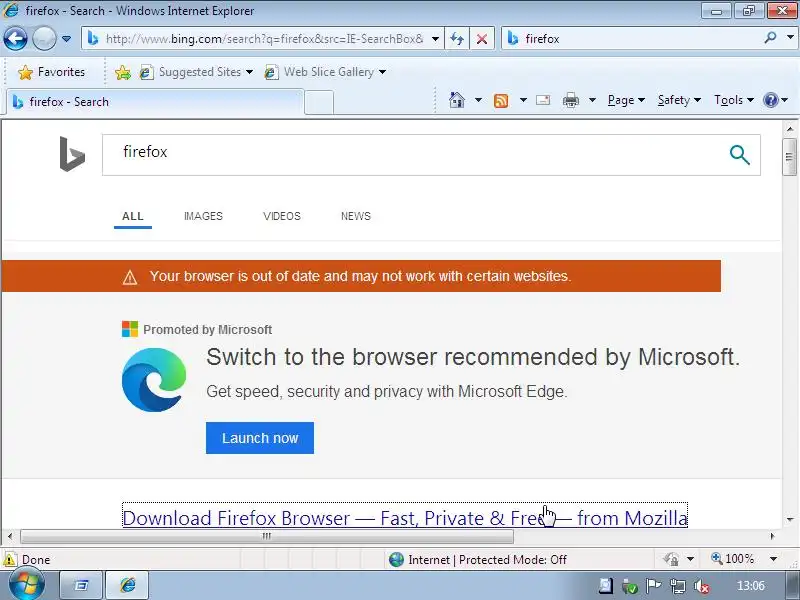
Task: Open the Page menu
Action: (x=626, y=100)
